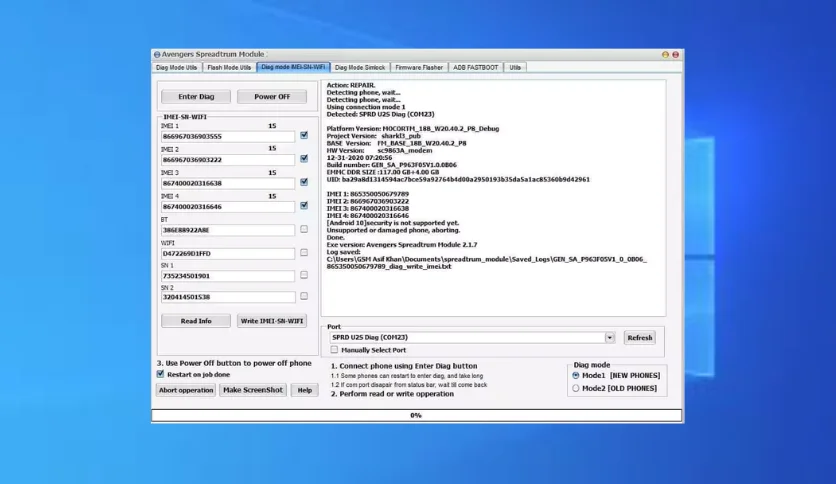Viewport: 836px width, 484px height.
Task: Open the Diag Mode Utils tab
Action: coord(176,68)
